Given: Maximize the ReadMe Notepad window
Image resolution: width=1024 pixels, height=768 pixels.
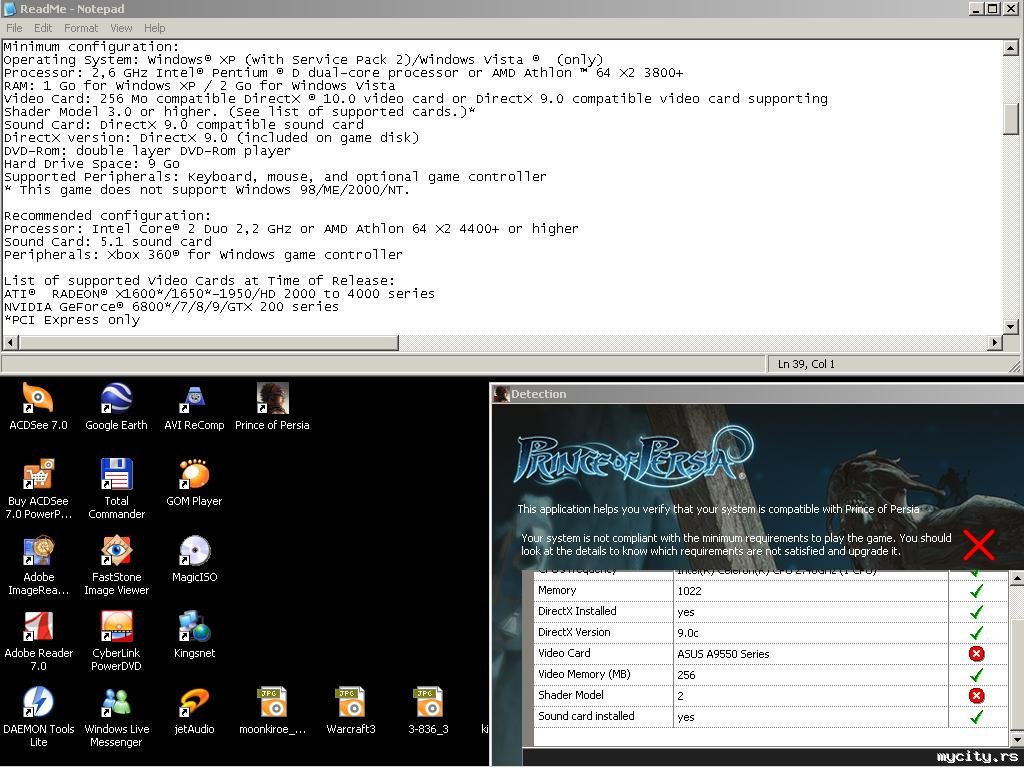Looking at the screenshot, I should coord(993,8).
